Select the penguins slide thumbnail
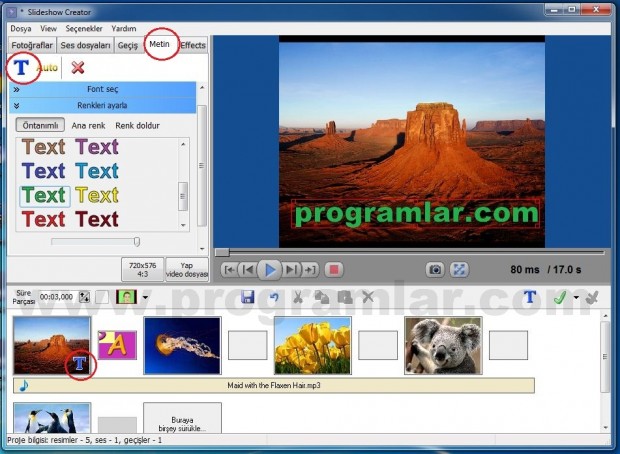Image resolution: width=620 pixels, height=454 pixels. (52, 418)
